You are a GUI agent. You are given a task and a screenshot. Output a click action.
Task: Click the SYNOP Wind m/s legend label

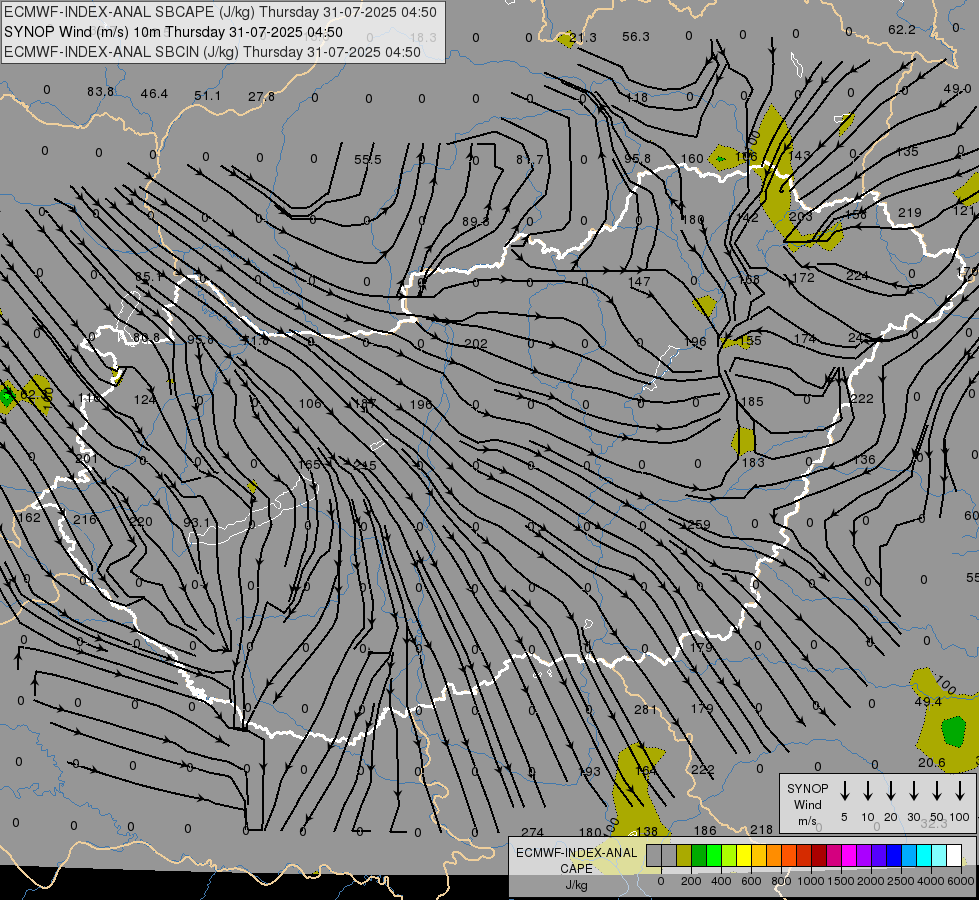[x=807, y=804]
